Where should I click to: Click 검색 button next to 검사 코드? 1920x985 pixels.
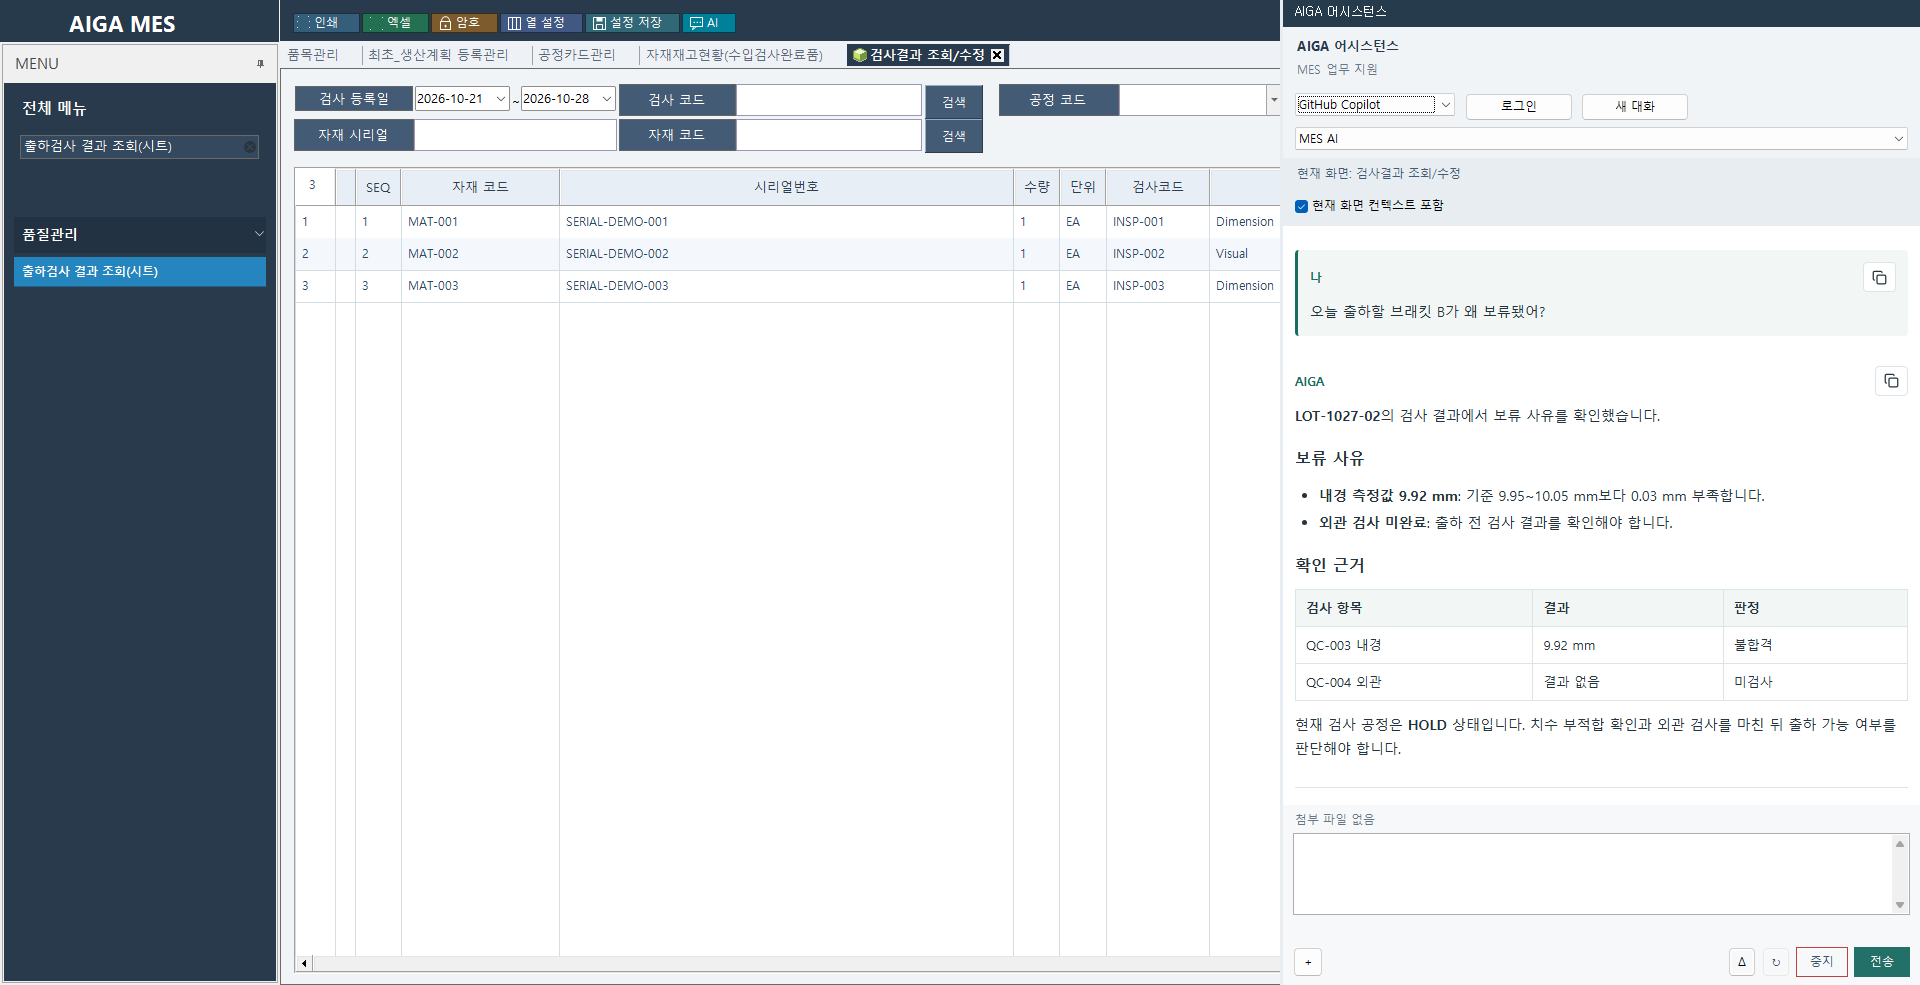tap(954, 102)
